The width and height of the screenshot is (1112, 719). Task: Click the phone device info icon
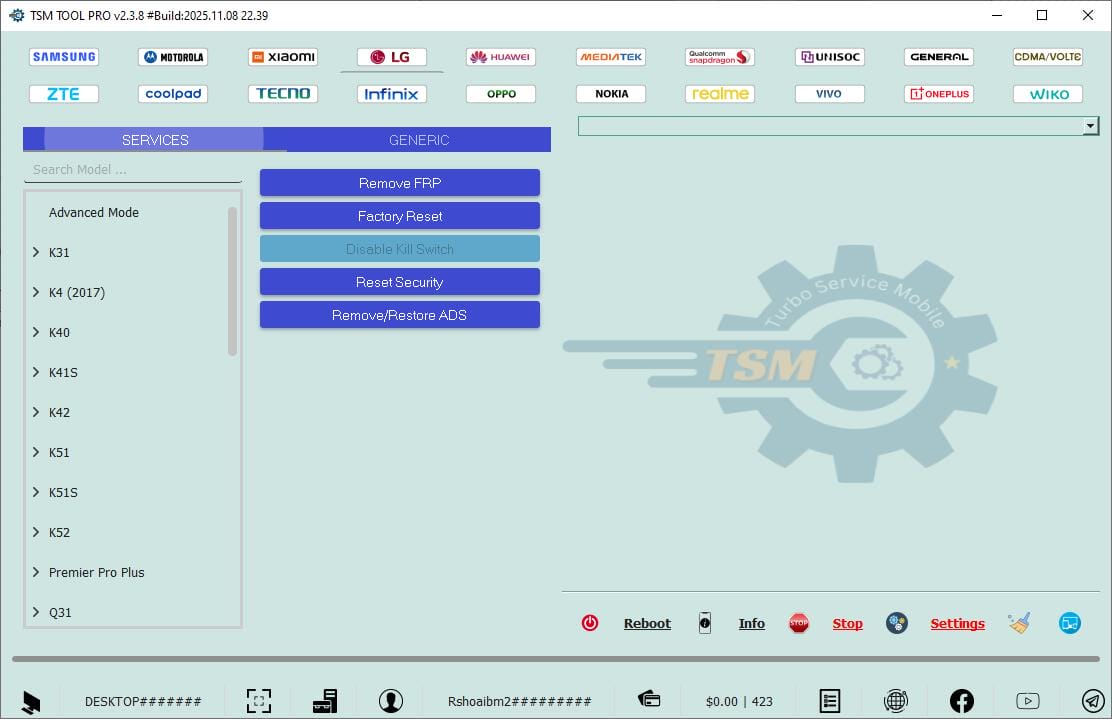pos(705,622)
